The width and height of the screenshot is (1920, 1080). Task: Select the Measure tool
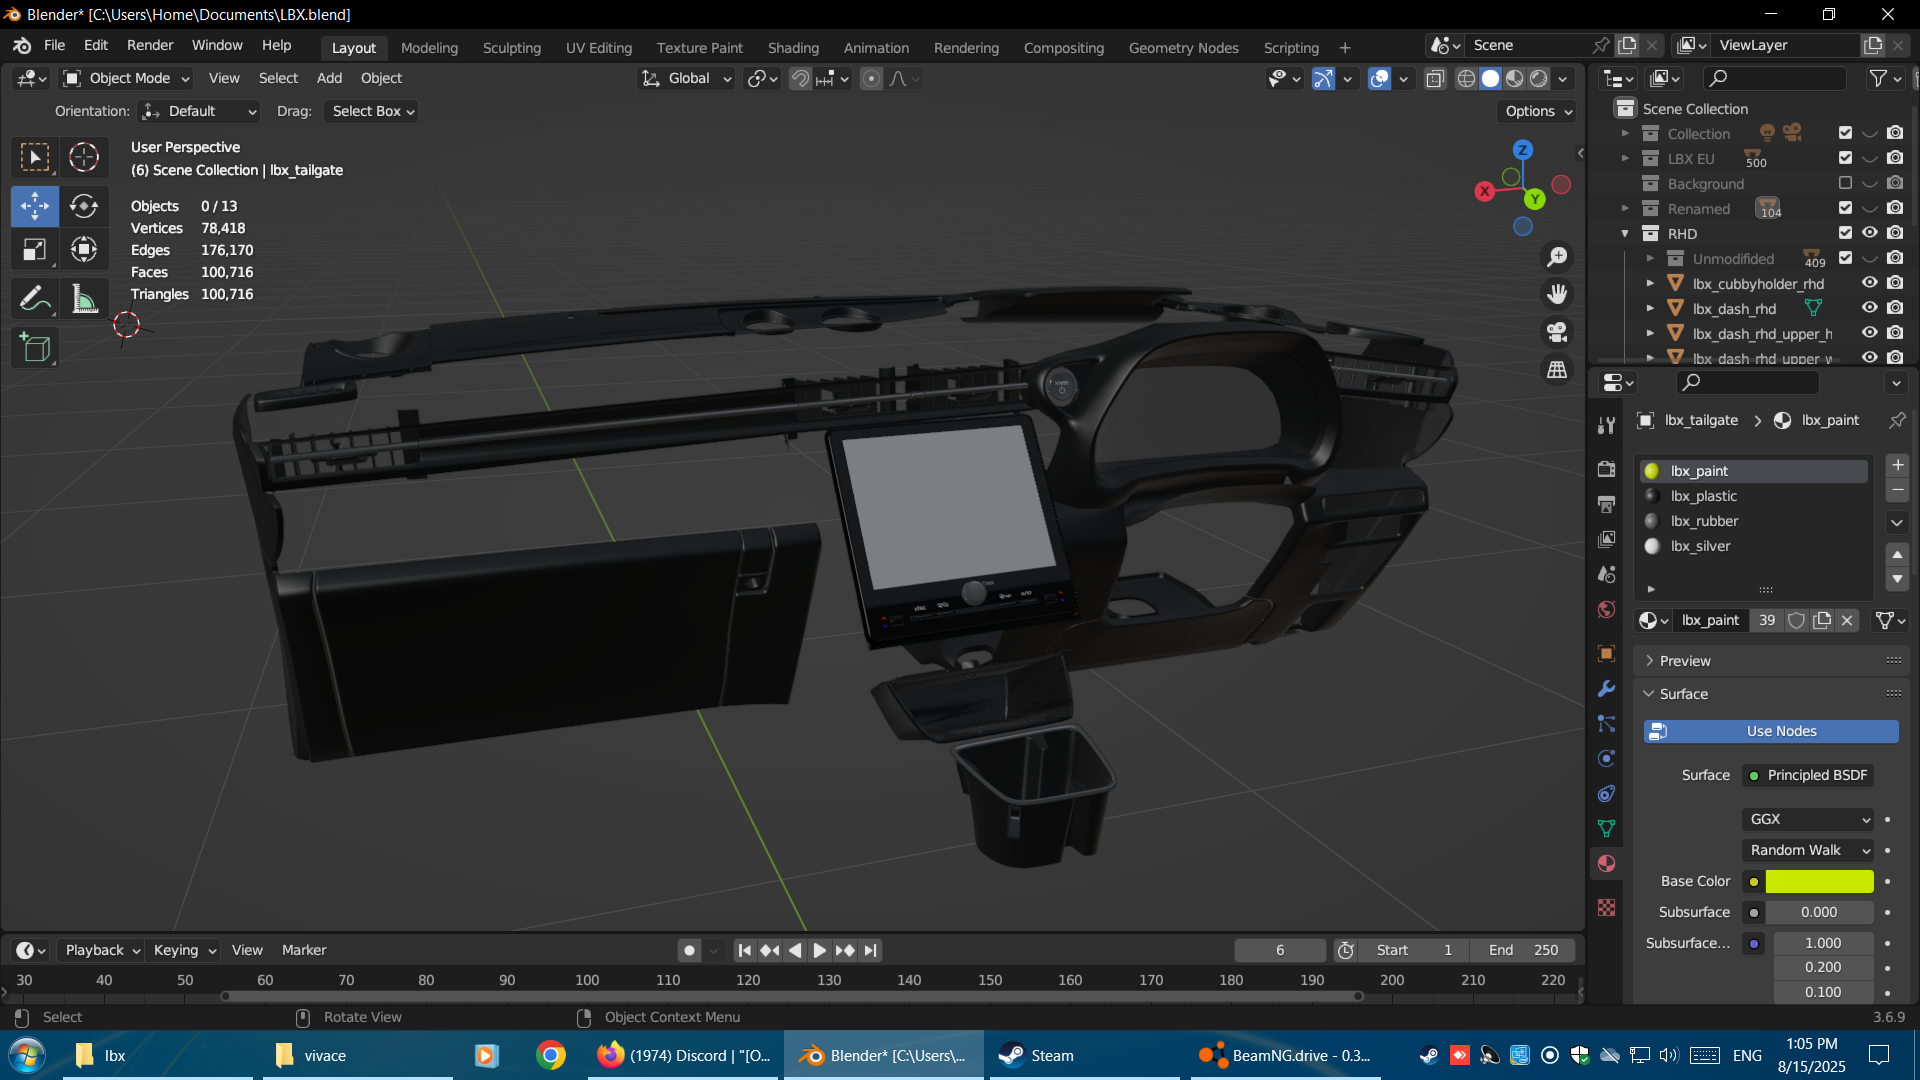84,299
